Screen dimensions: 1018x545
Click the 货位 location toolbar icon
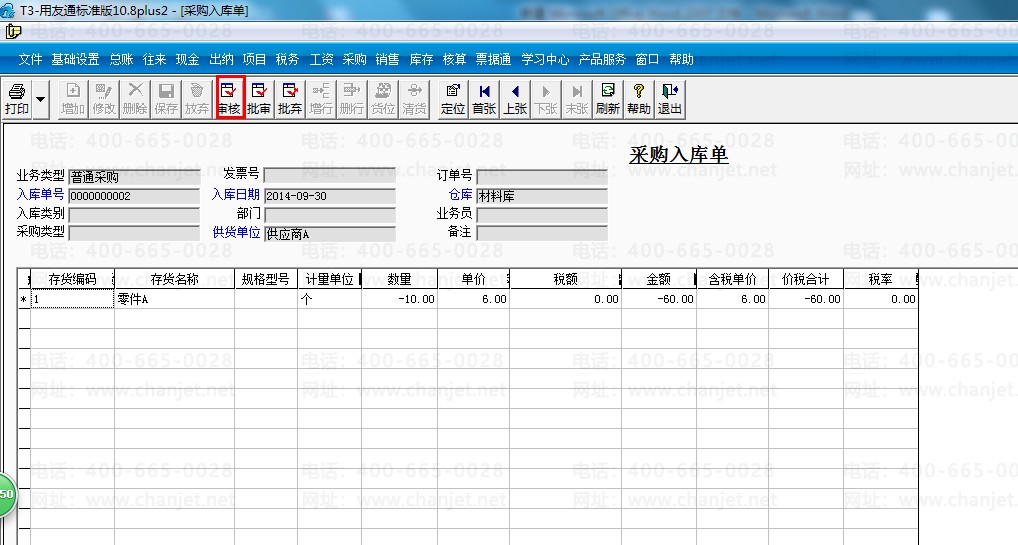[383, 99]
